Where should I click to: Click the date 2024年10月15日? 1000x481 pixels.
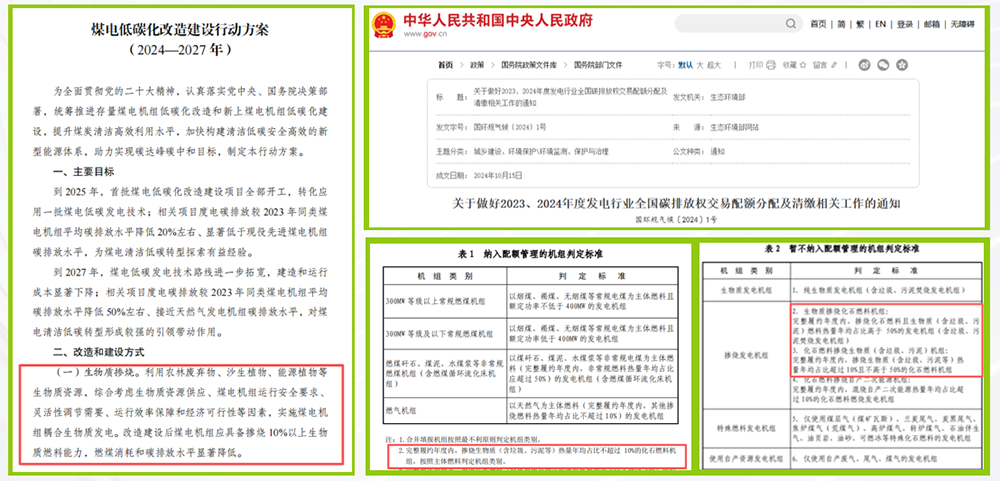pos(497,175)
